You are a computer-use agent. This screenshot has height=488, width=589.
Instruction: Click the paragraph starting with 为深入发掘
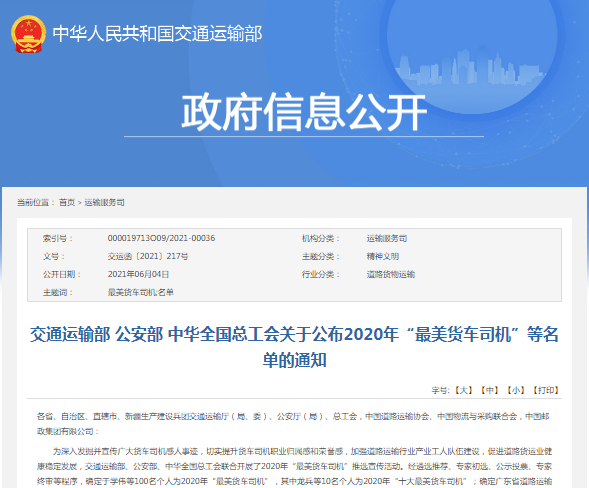294,466
